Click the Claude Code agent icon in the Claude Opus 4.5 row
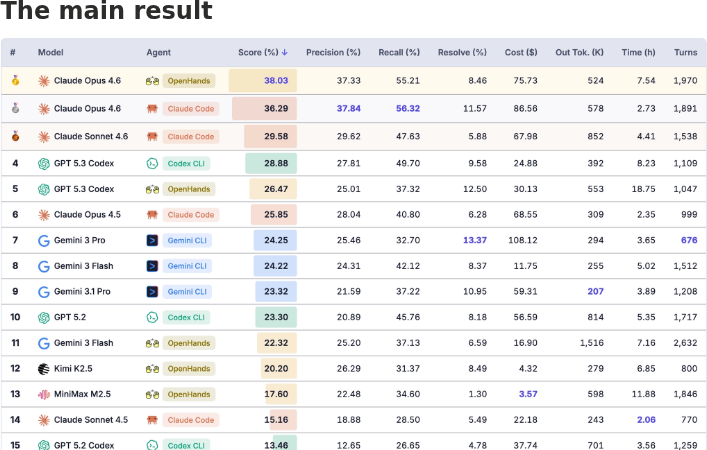Viewport: 707px width, 450px height. click(152, 215)
